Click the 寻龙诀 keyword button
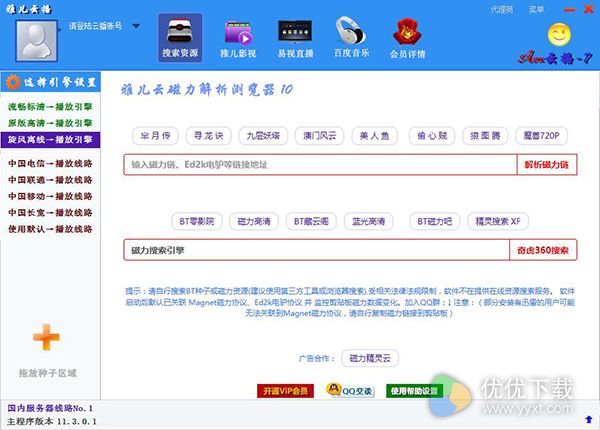Image resolution: width=600 pixels, height=430 pixels. pos(209,136)
